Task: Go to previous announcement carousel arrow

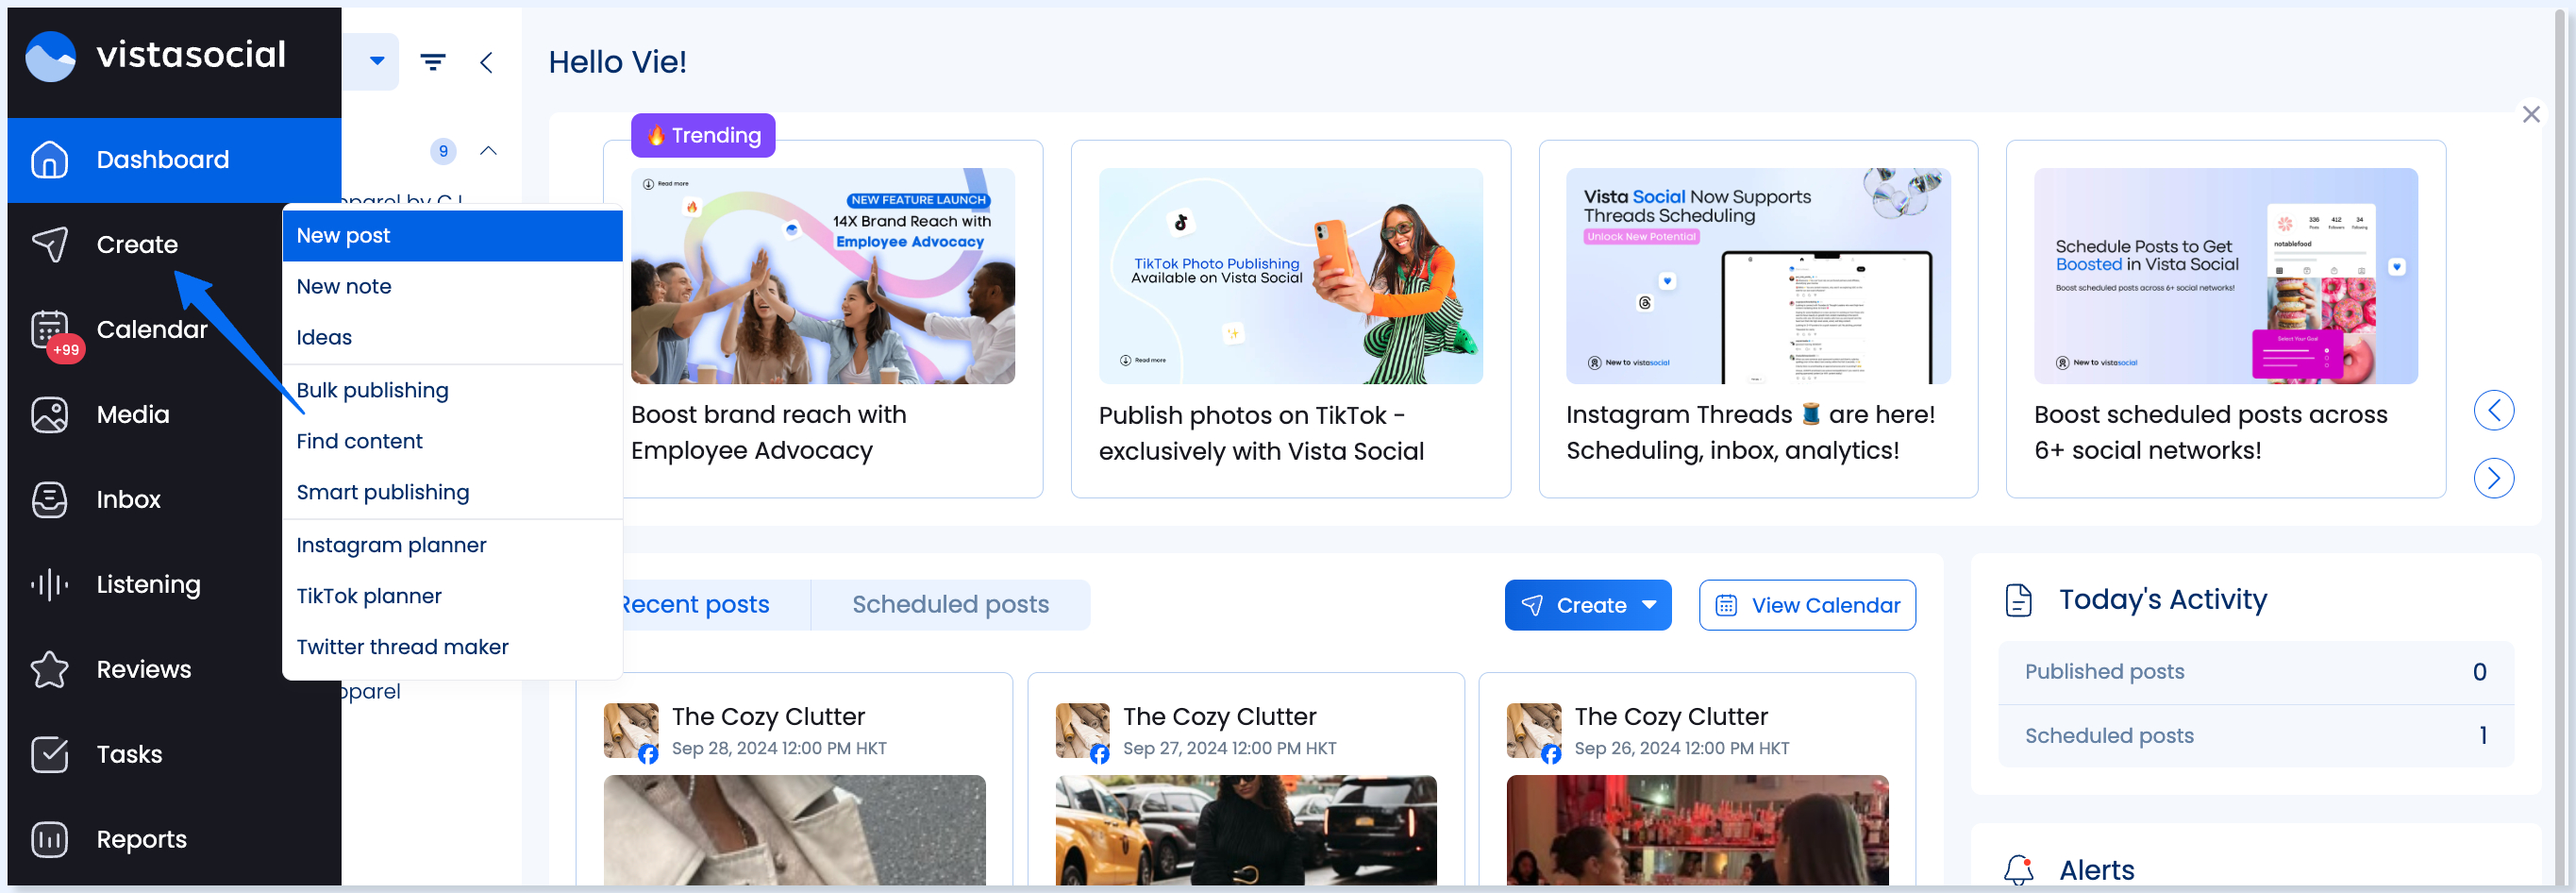Action: [2494, 411]
